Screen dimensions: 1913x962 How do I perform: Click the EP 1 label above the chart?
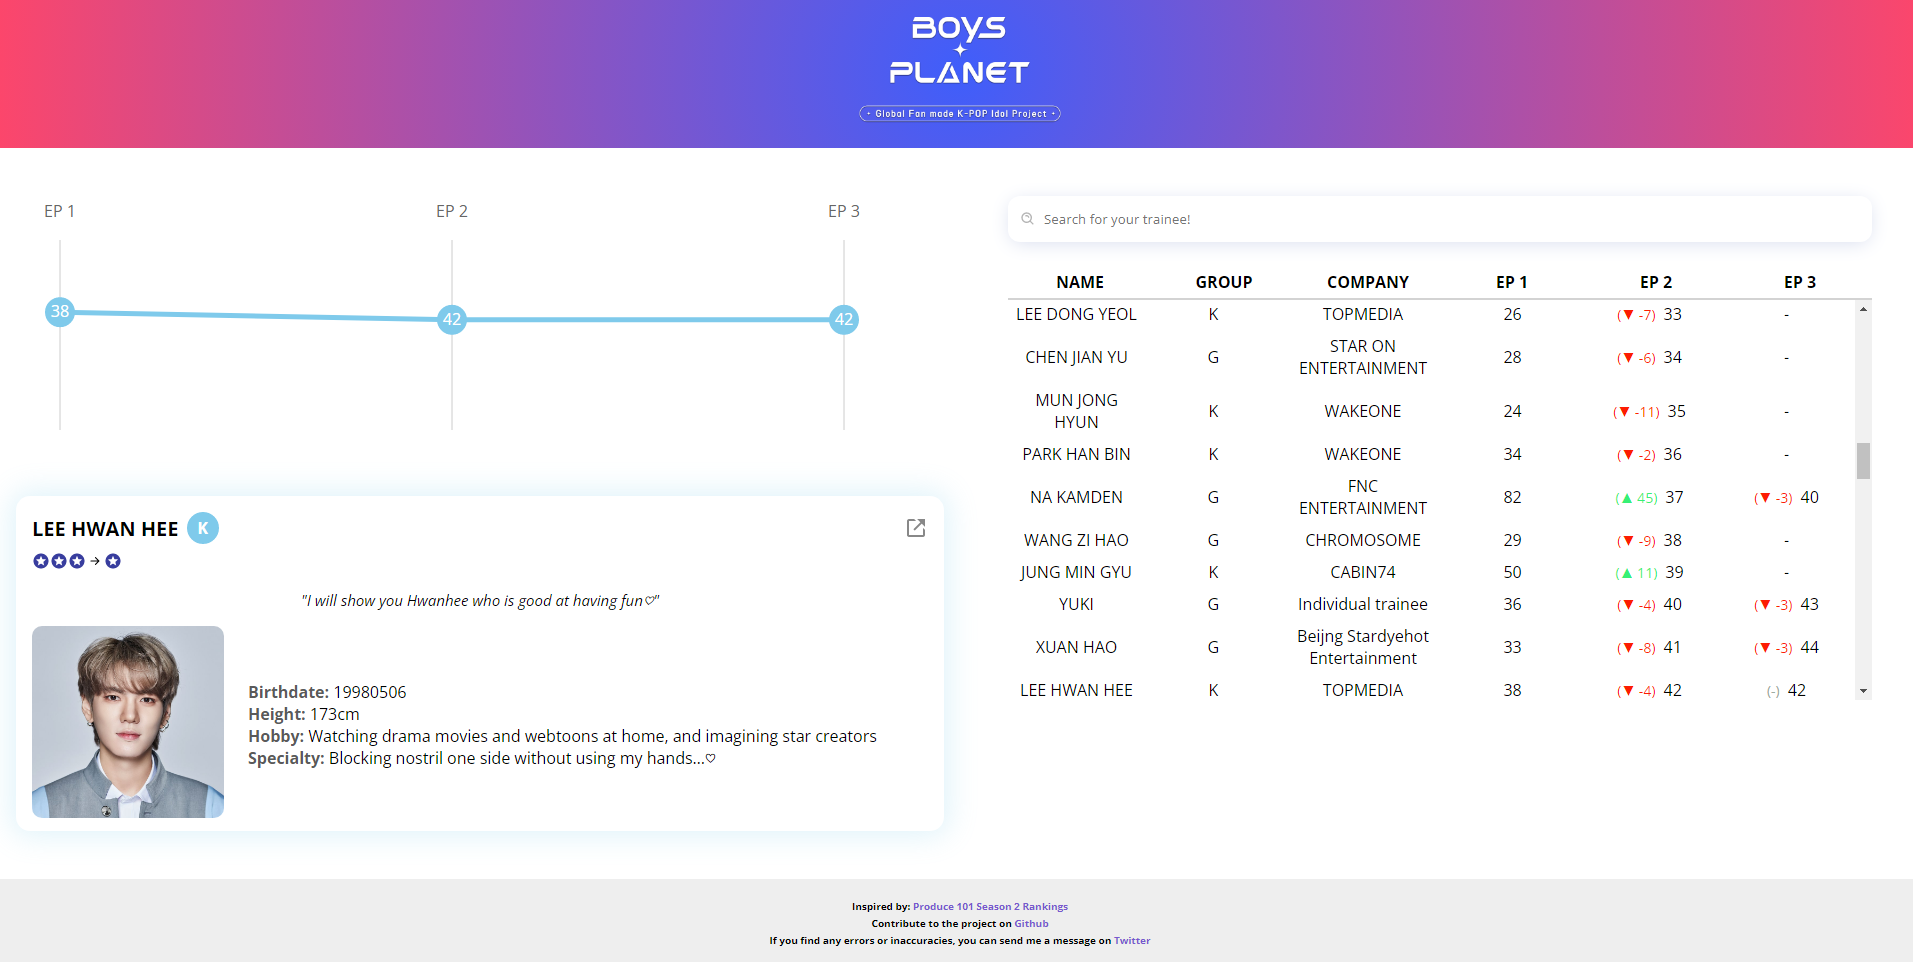pyautogui.click(x=58, y=211)
